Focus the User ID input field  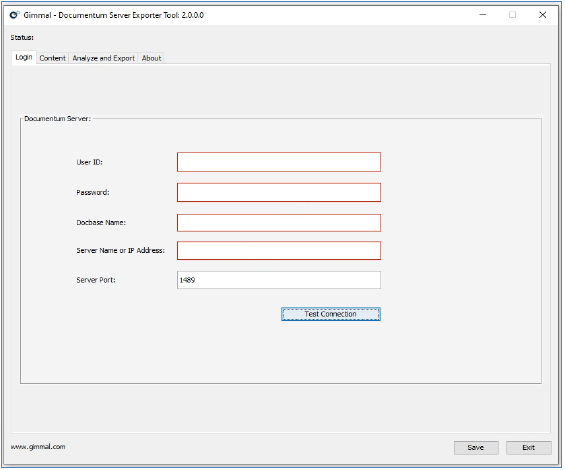pyautogui.click(x=279, y=162)
